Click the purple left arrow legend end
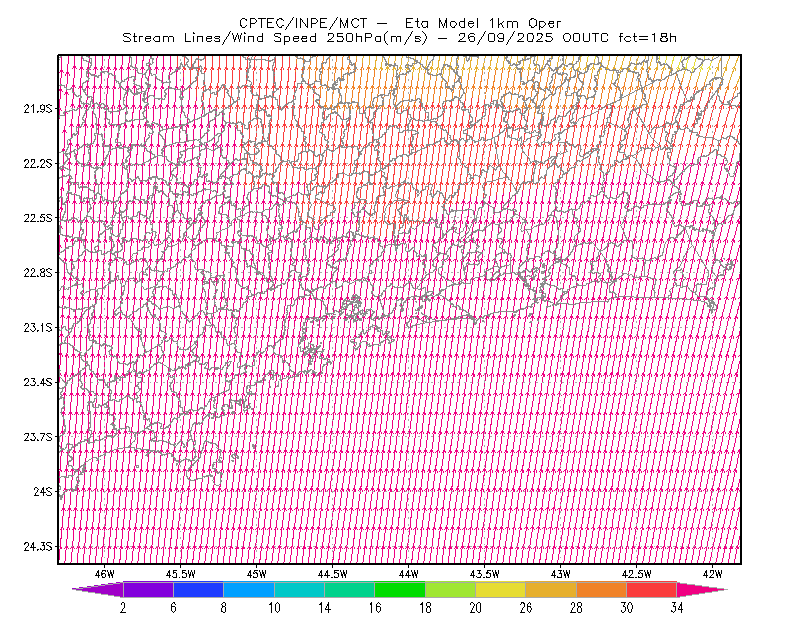Image resolution: width=800 pixels, height=618 pixels. [x=97, y=589]
